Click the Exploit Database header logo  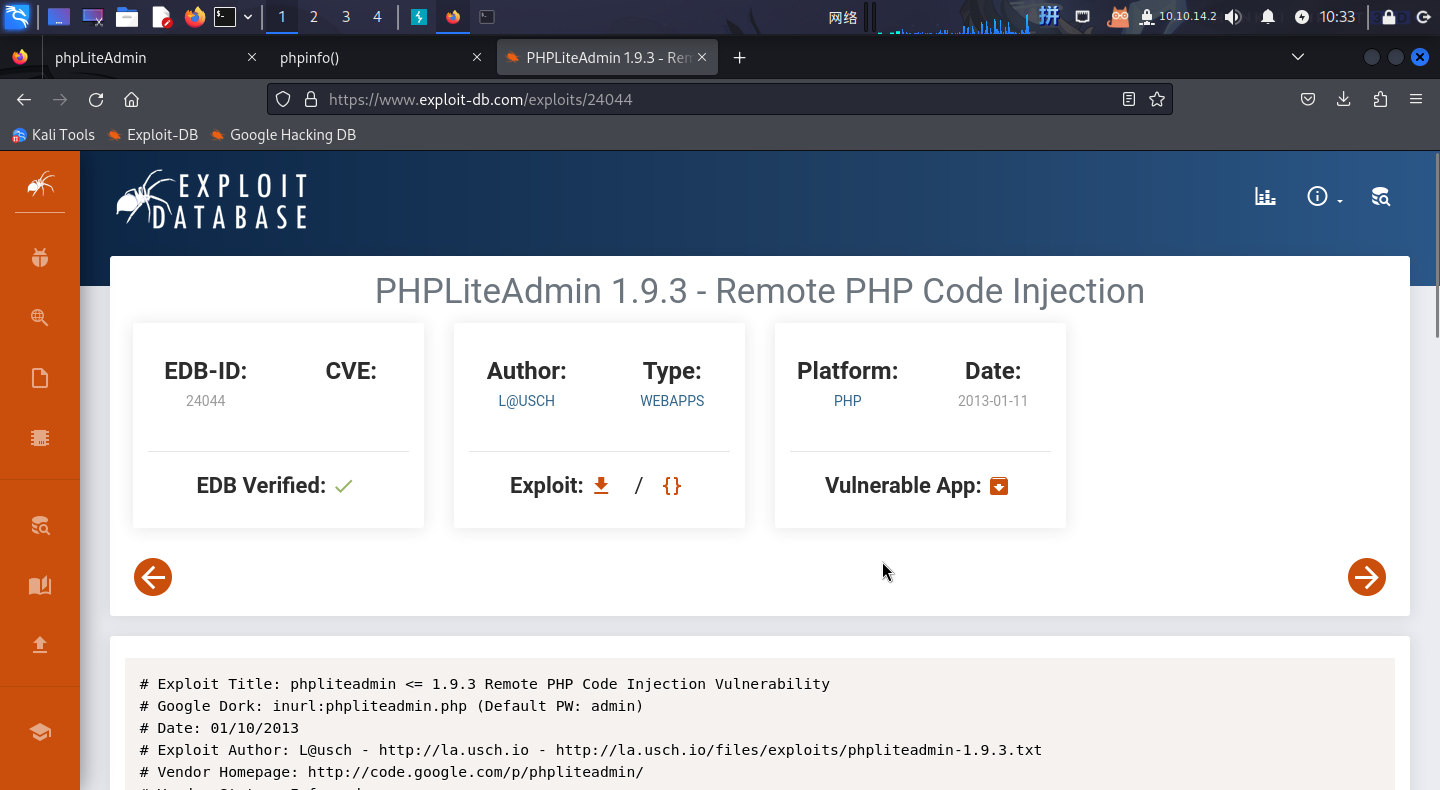tap(211, 199)
